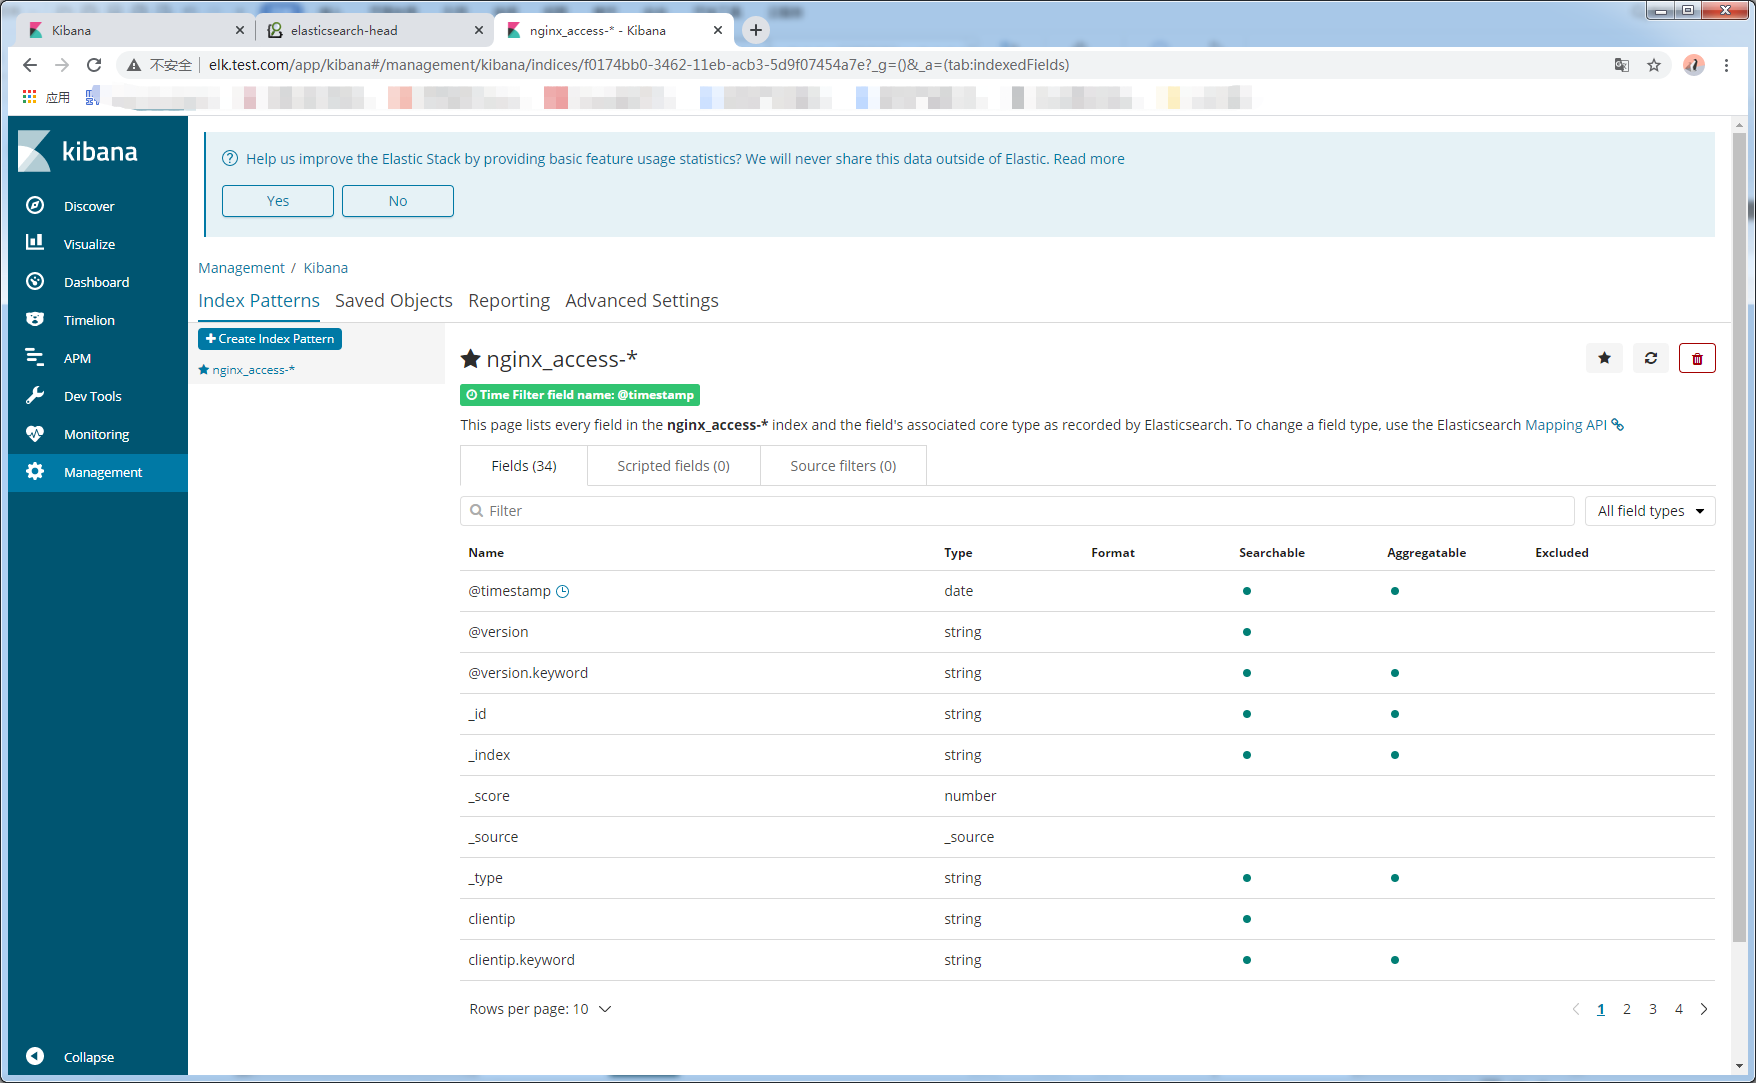Go back in browser history
Screen dimensions: 1756x1083
click(30, 65)
